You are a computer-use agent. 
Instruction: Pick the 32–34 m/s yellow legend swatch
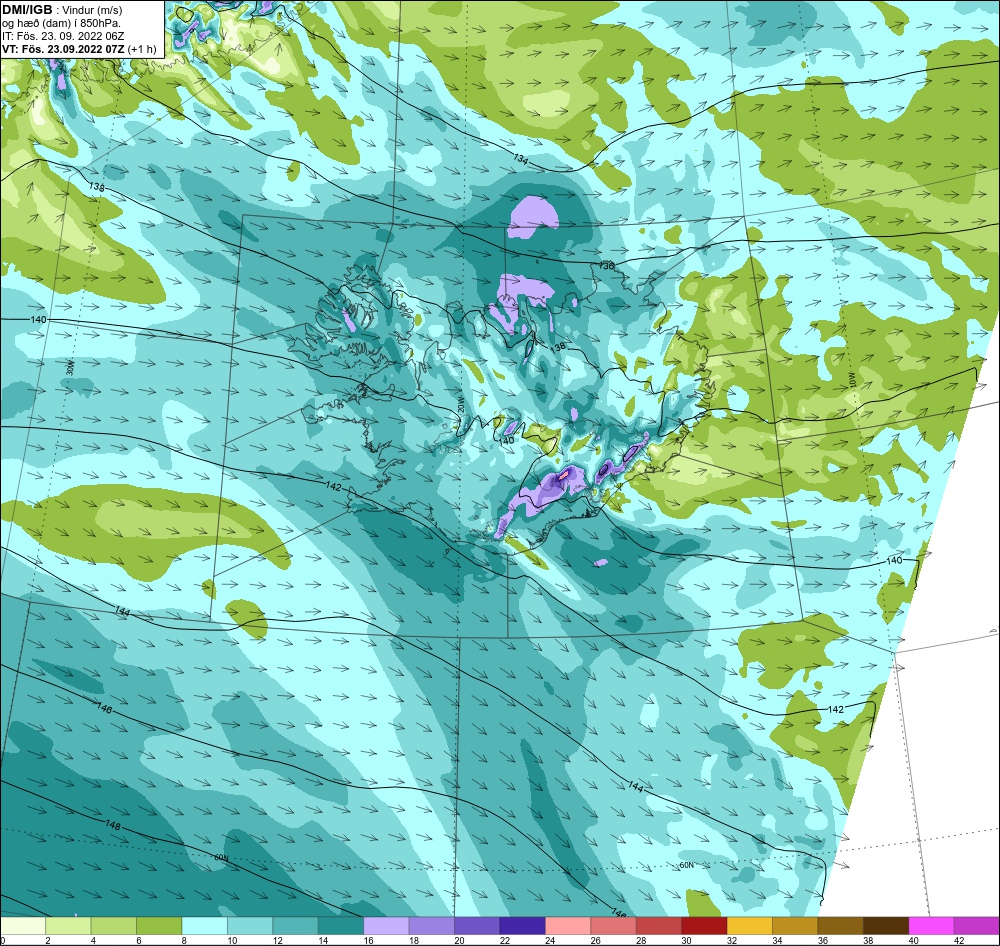750,926
